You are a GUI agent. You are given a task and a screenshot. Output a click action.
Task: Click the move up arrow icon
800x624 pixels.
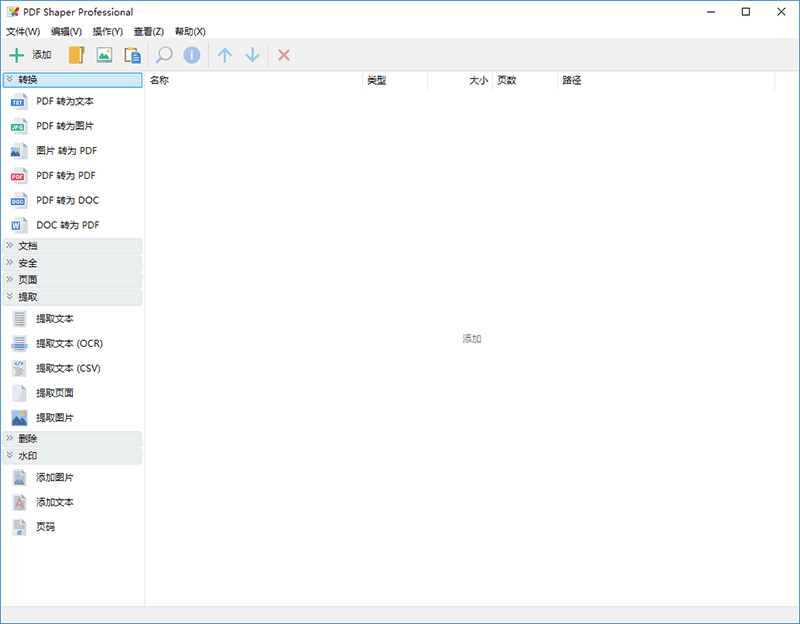(x=225, y=55)
